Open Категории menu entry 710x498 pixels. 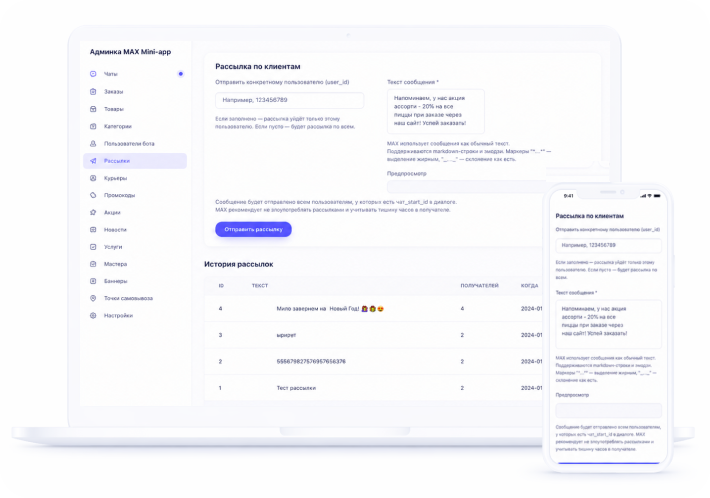[135, 126]
